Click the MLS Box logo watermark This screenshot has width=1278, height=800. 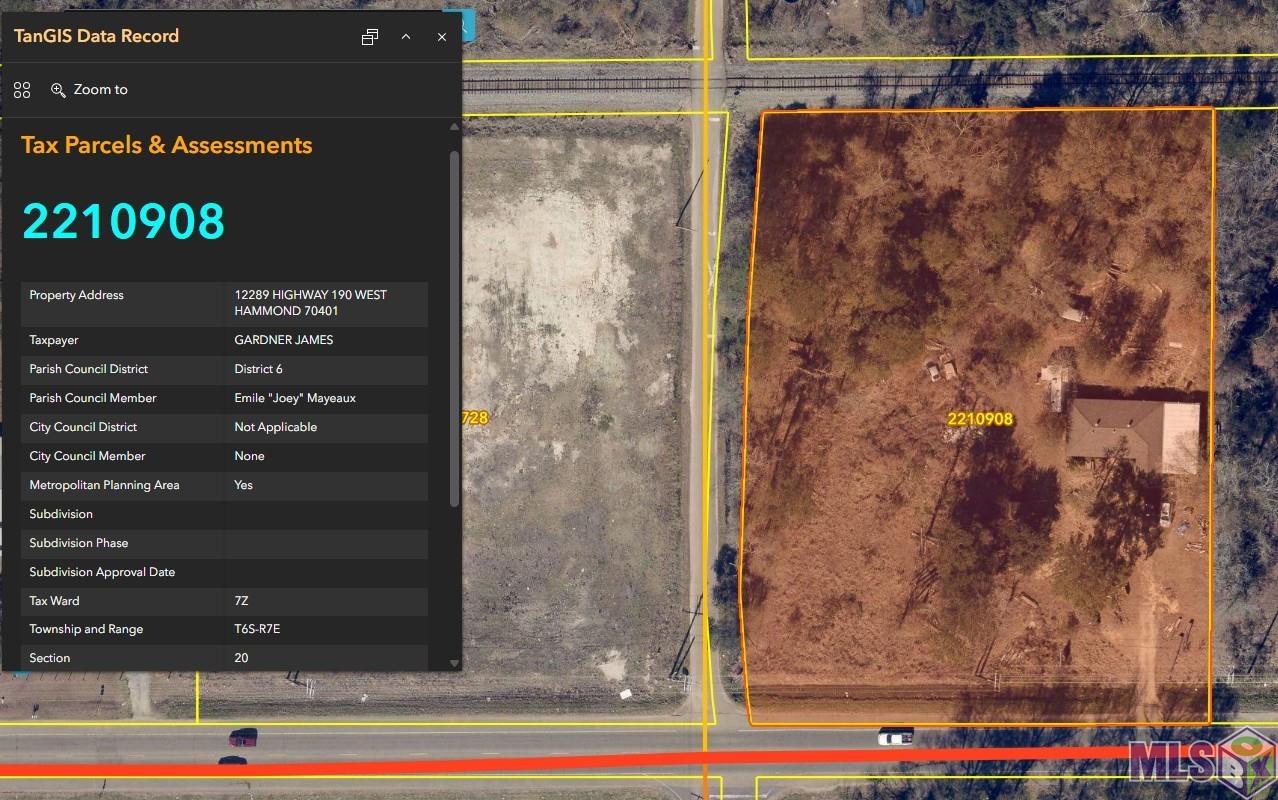coord(1200,760)
